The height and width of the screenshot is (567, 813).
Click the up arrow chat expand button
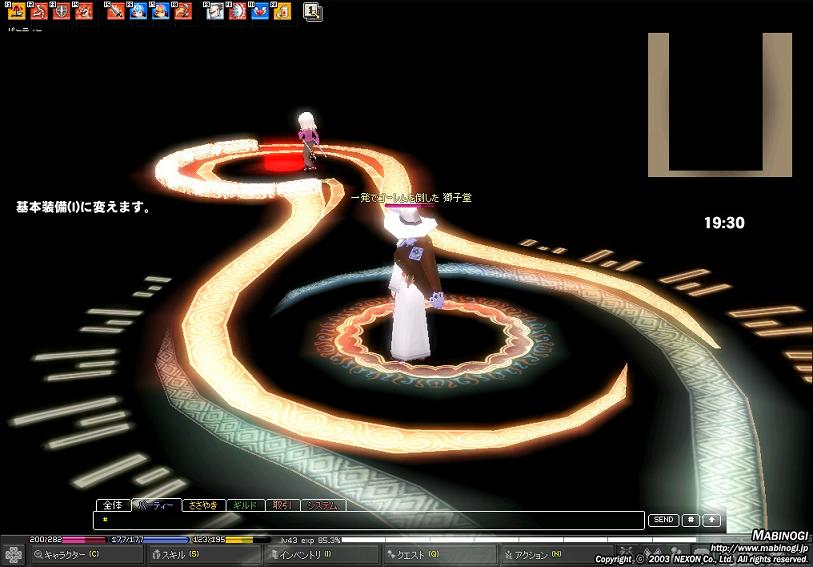pos(712,520)
